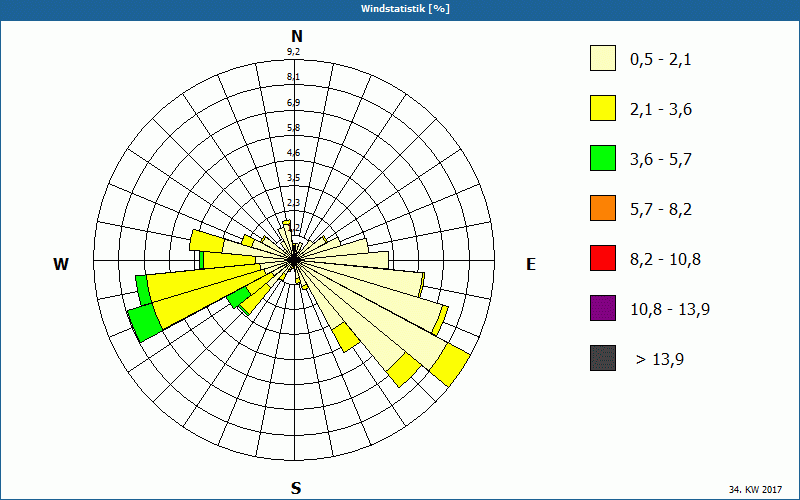Image resolution: width=800 pixels, height=500 pixels.
Task: Click the green 3,6 - 5,7 legend swatch
Action: 603,158
